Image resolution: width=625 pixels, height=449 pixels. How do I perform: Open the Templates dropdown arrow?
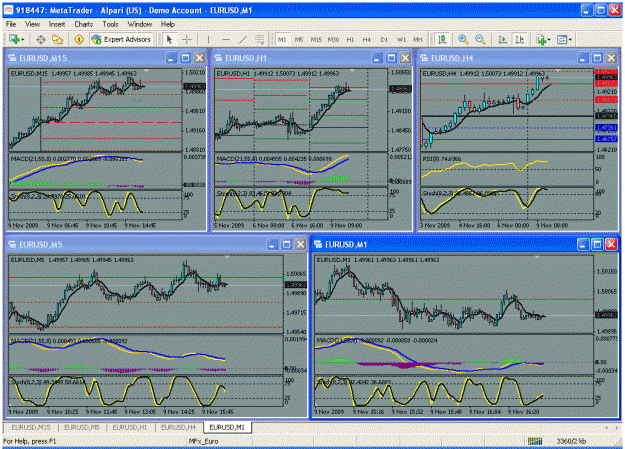coord(570,39)
